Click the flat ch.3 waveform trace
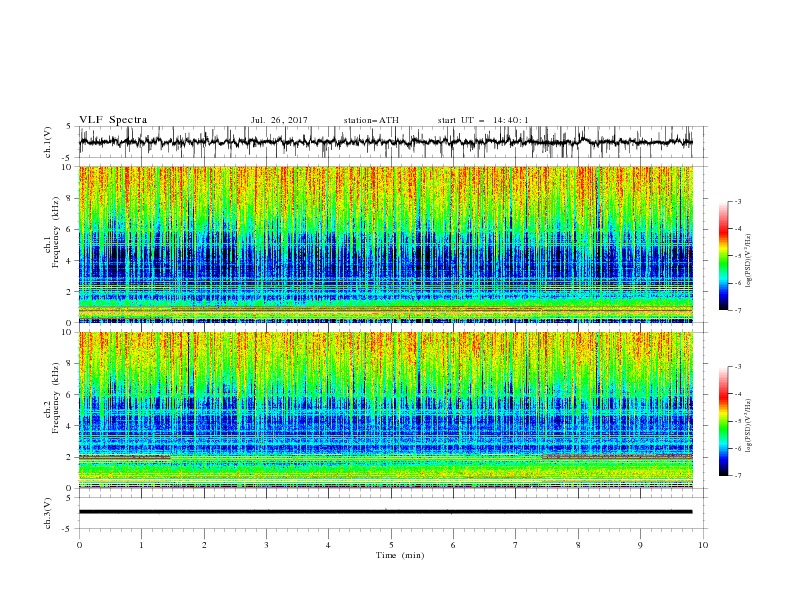This screenshot has height=612, width=792. [385, 512]
